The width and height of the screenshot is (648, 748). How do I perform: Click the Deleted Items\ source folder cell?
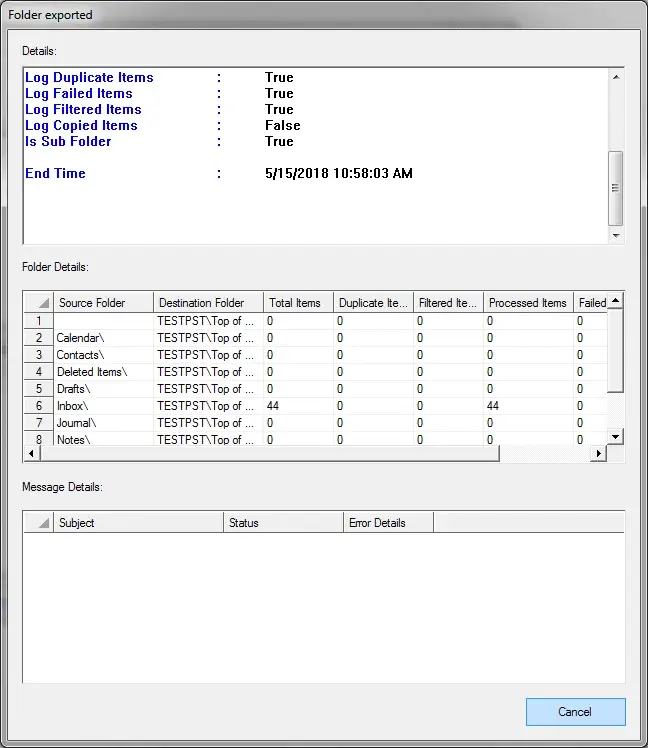click(x=104, y=372)
